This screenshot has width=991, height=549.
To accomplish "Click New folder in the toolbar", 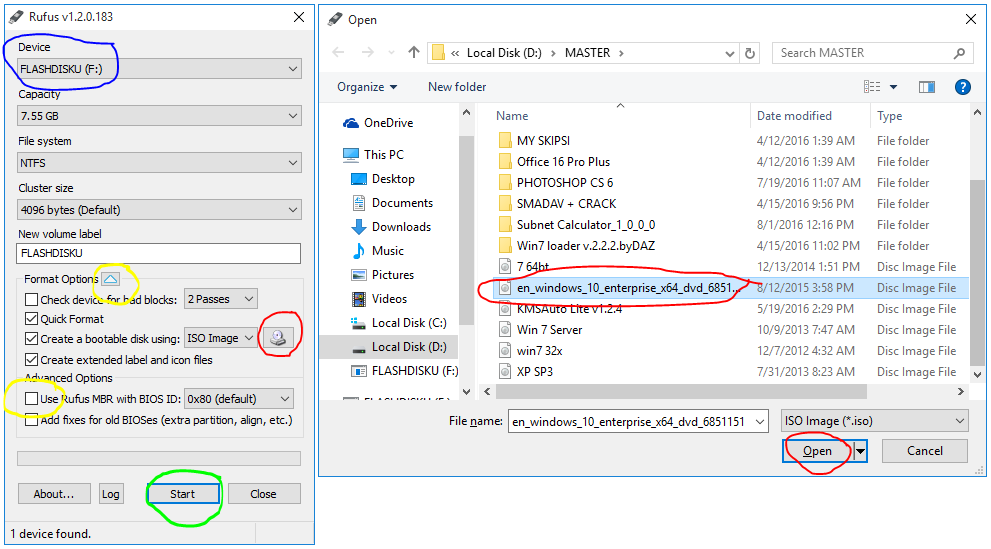I will pos(457,87).
